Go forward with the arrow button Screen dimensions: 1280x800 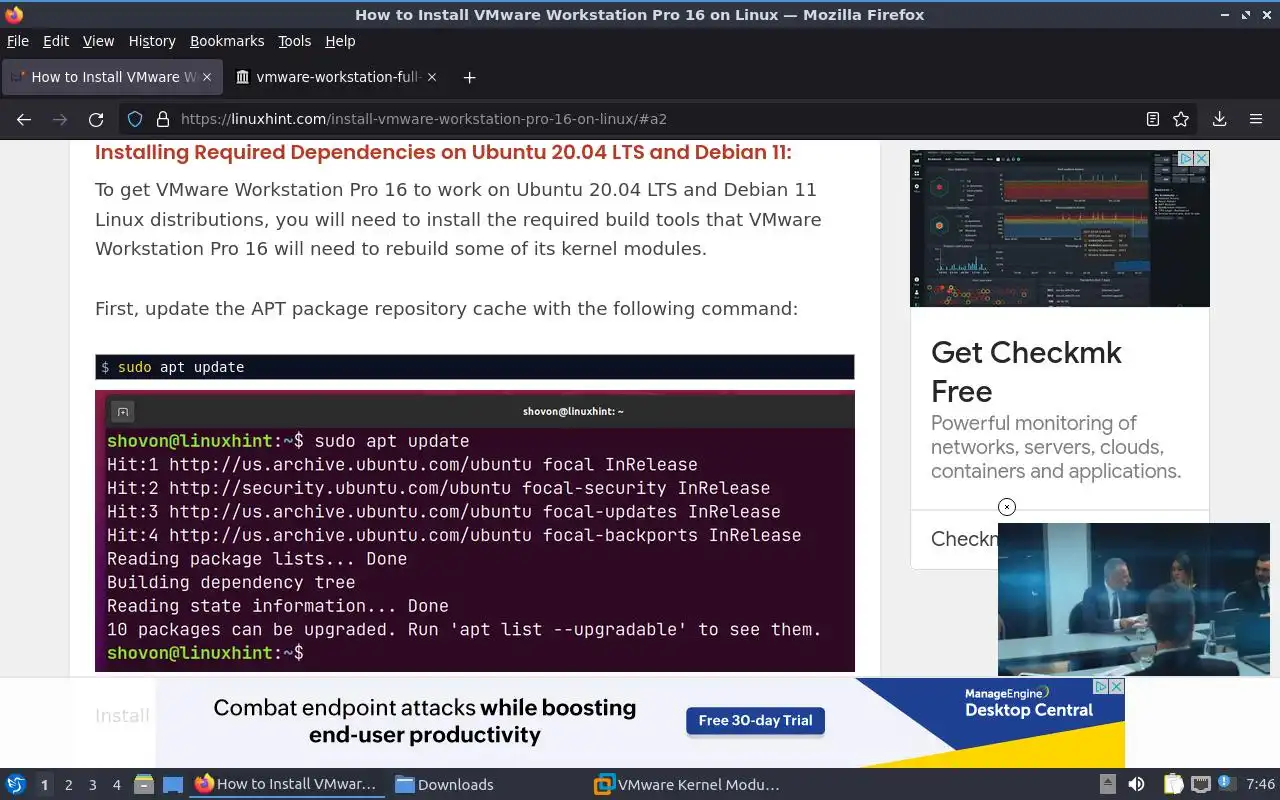pyautogui.click(x=60, y=119)
